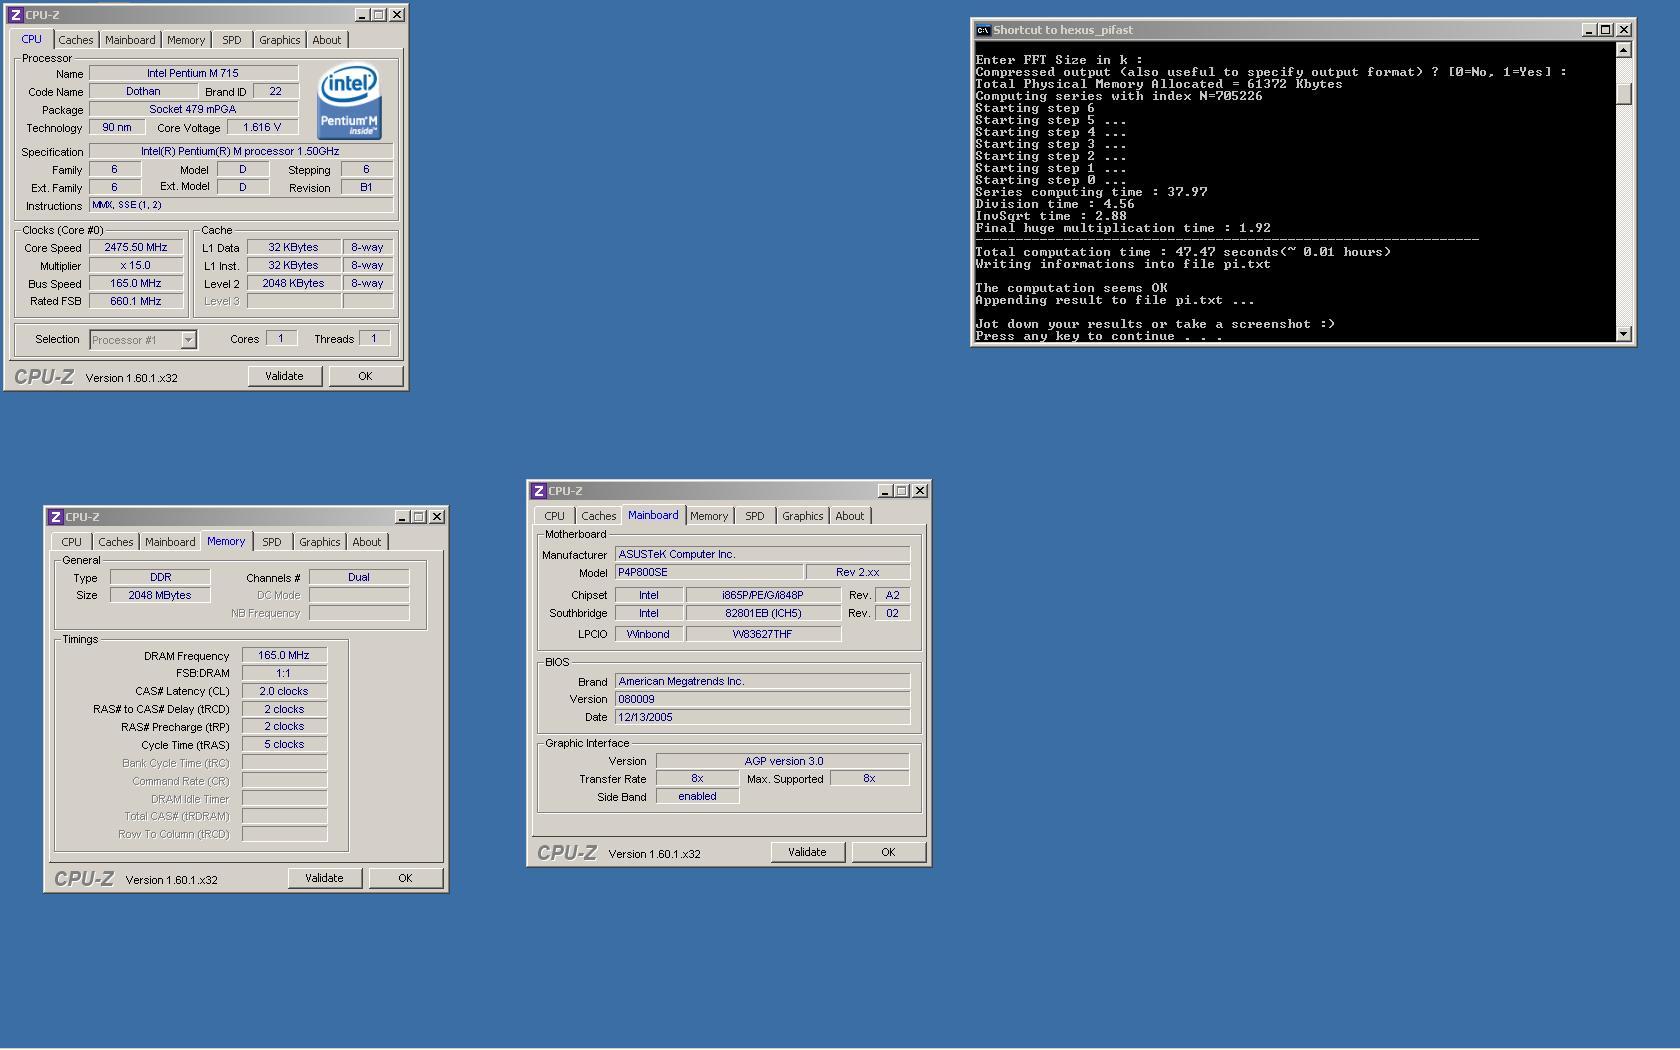The width and height of the screenshot is (1680, 1050).
Task: Click OK in the Mainboard window
Action: click(888, 852)
